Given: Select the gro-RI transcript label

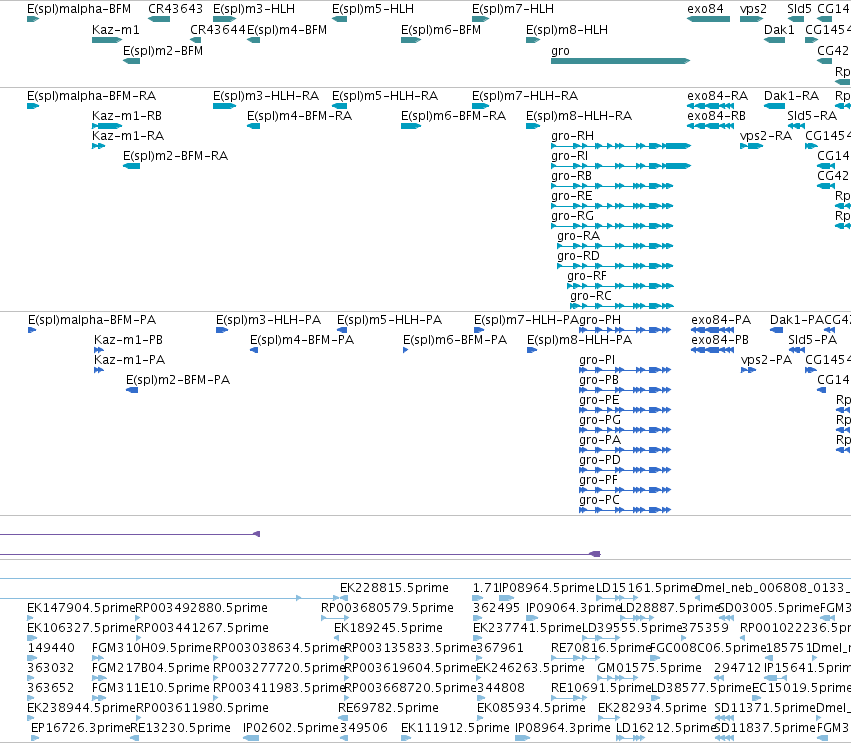Looking at the screenshot, I should point(569,156).
